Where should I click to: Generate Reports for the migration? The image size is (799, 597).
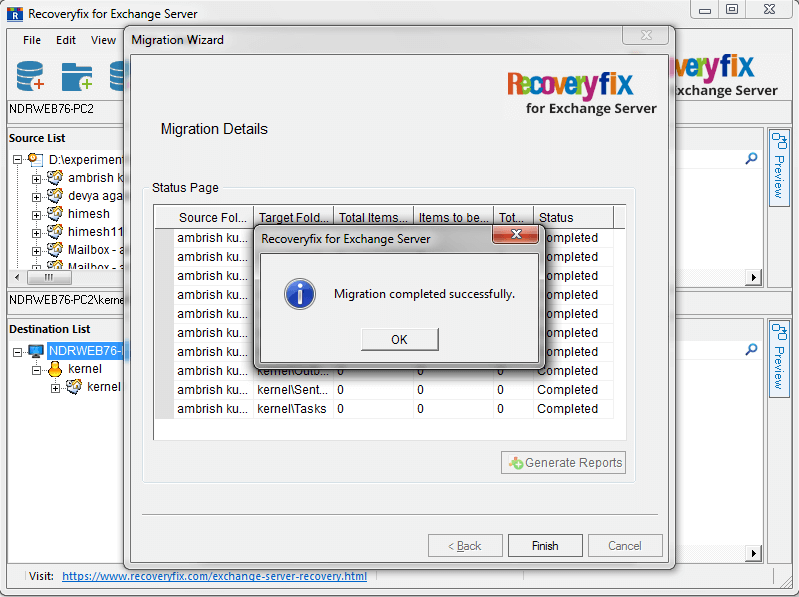coord(564,463)
